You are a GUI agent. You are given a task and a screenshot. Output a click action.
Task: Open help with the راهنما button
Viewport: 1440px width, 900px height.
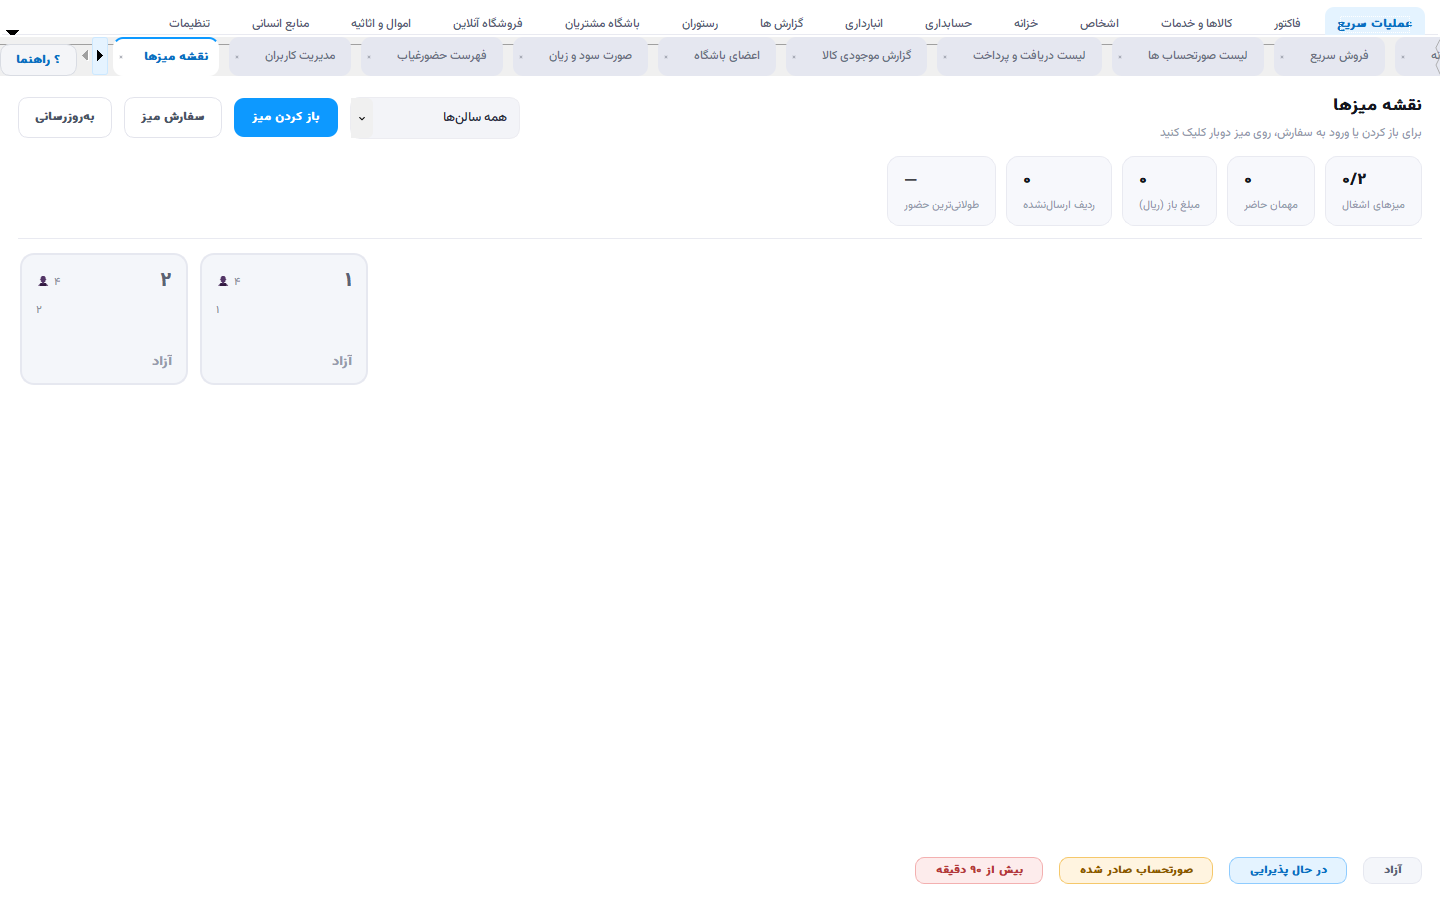tap(38, 59)
